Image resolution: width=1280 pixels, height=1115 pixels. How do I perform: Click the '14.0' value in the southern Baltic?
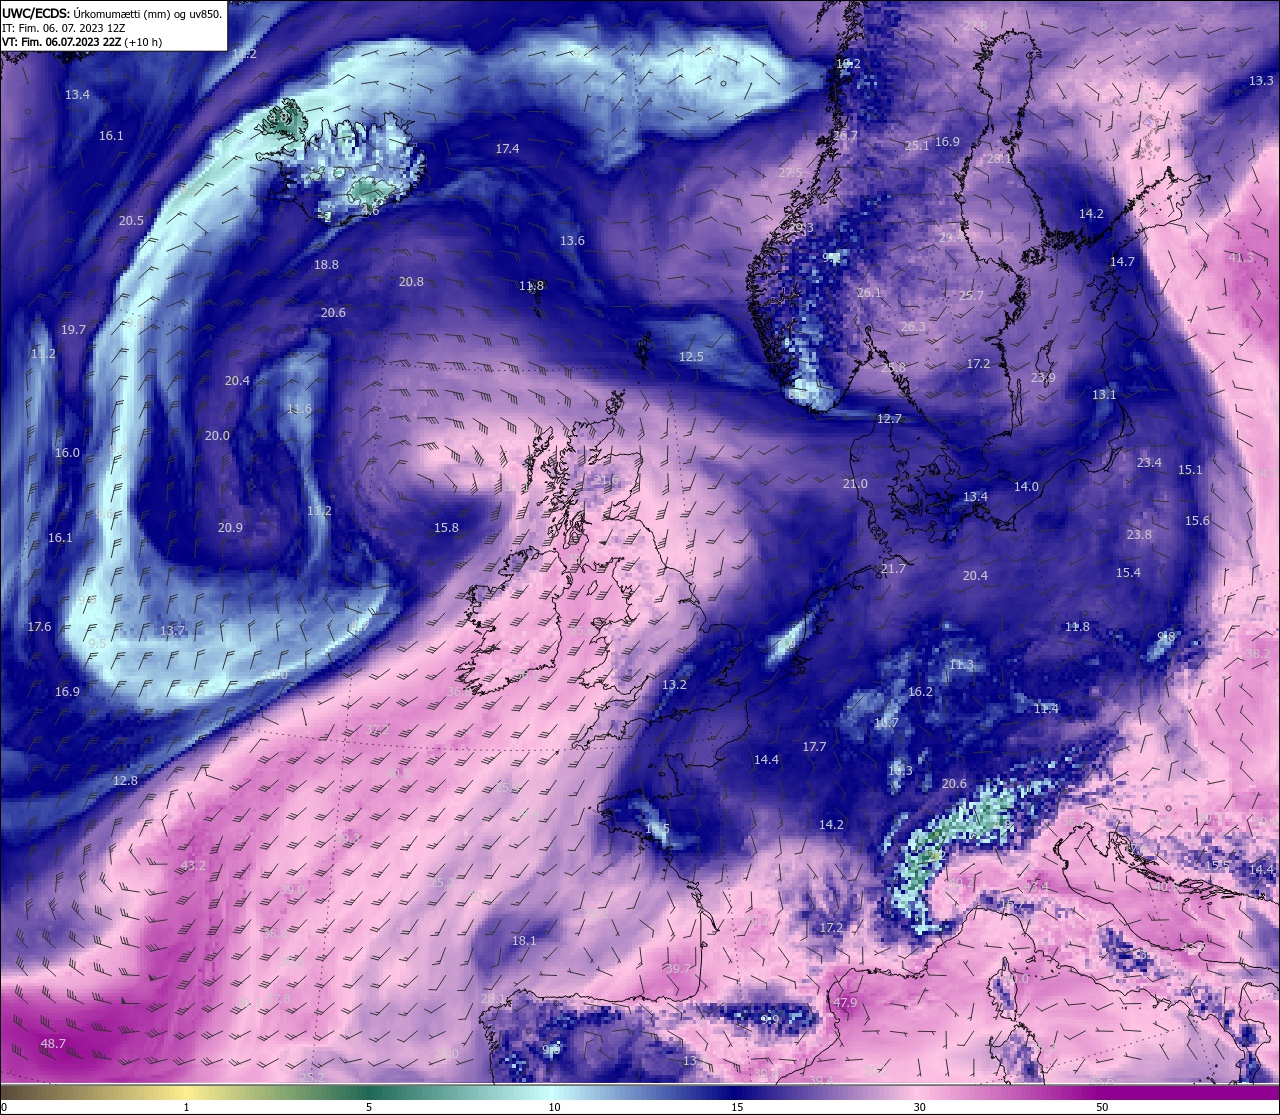point(1026,487)
